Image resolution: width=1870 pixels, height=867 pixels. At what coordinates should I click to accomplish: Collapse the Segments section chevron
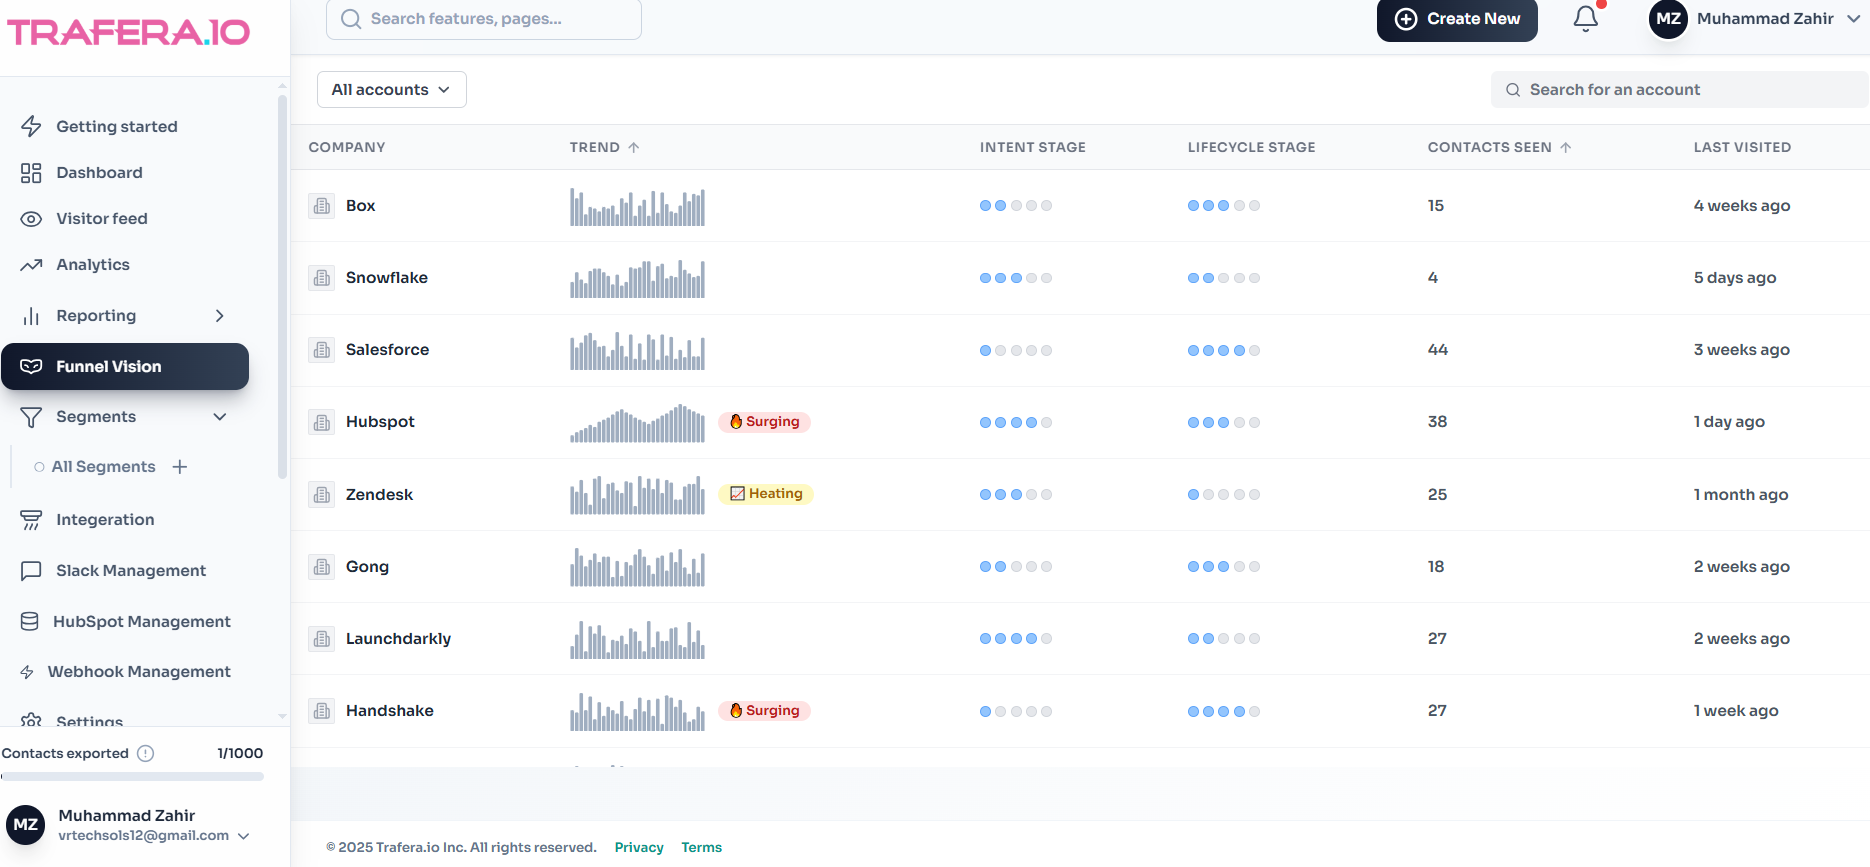click(x=220, y=417)
